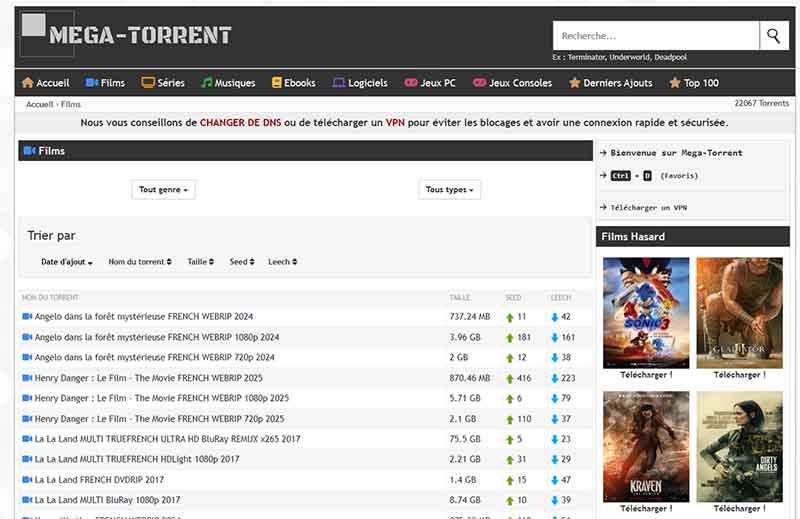Screen dimensions: 800x519
Task: Click the gamepad icon beside Jeux PC
Action: tap(411, 83)
